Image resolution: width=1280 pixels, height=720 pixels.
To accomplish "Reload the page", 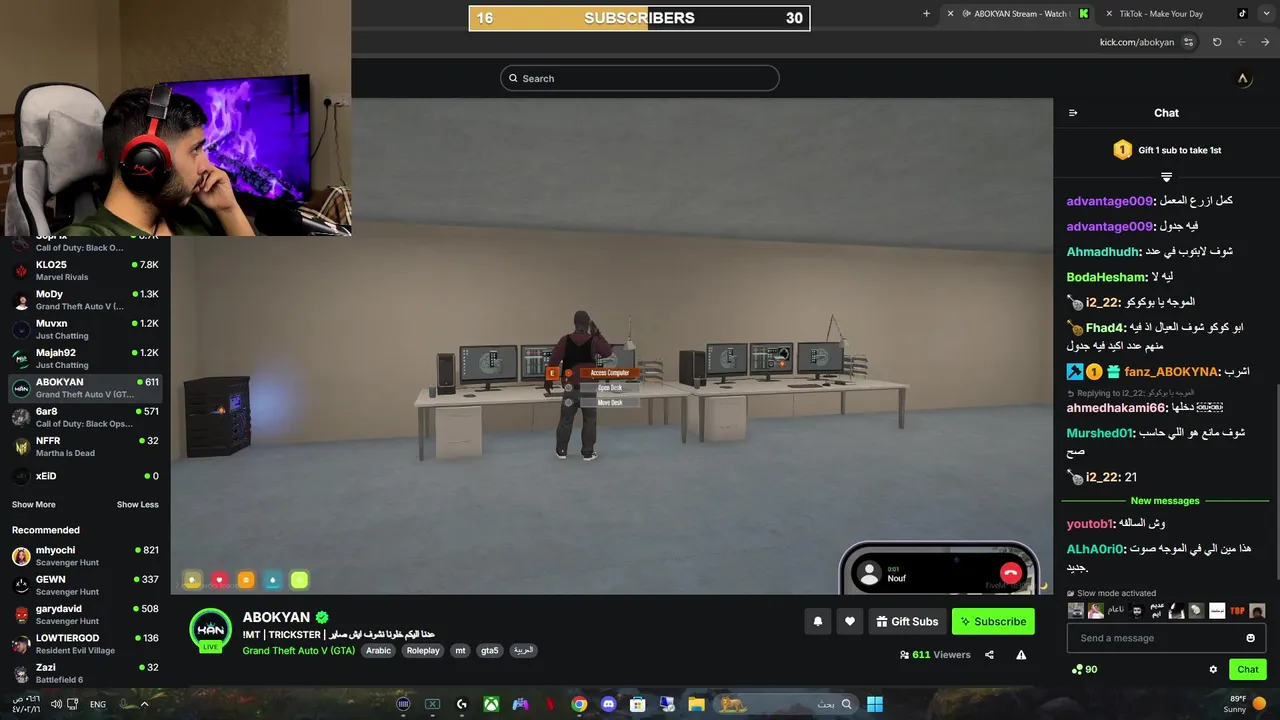I will [1217, 42].
